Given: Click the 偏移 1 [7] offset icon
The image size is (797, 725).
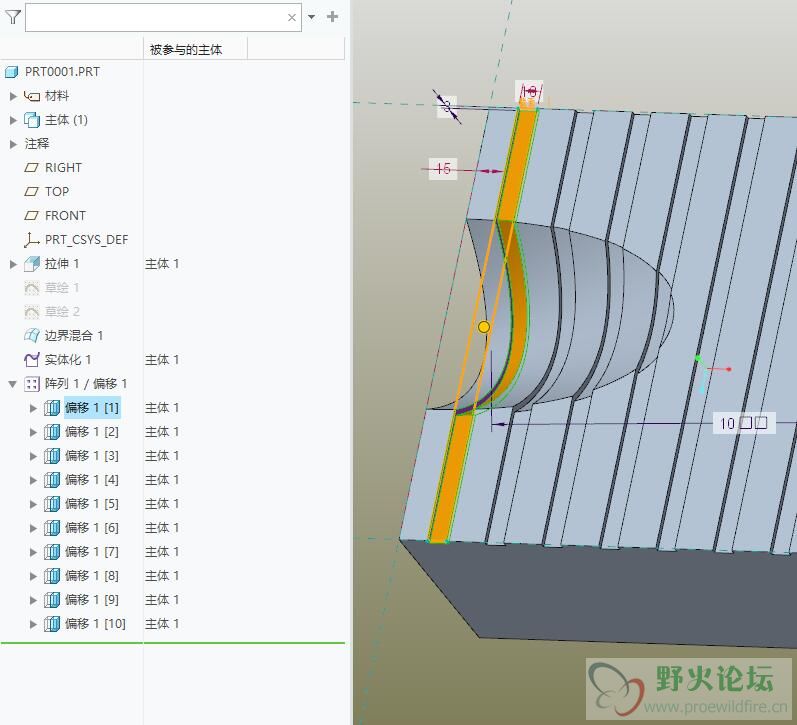Looking at the screenshot, I should pyautogui.click(x=52, y=552).
